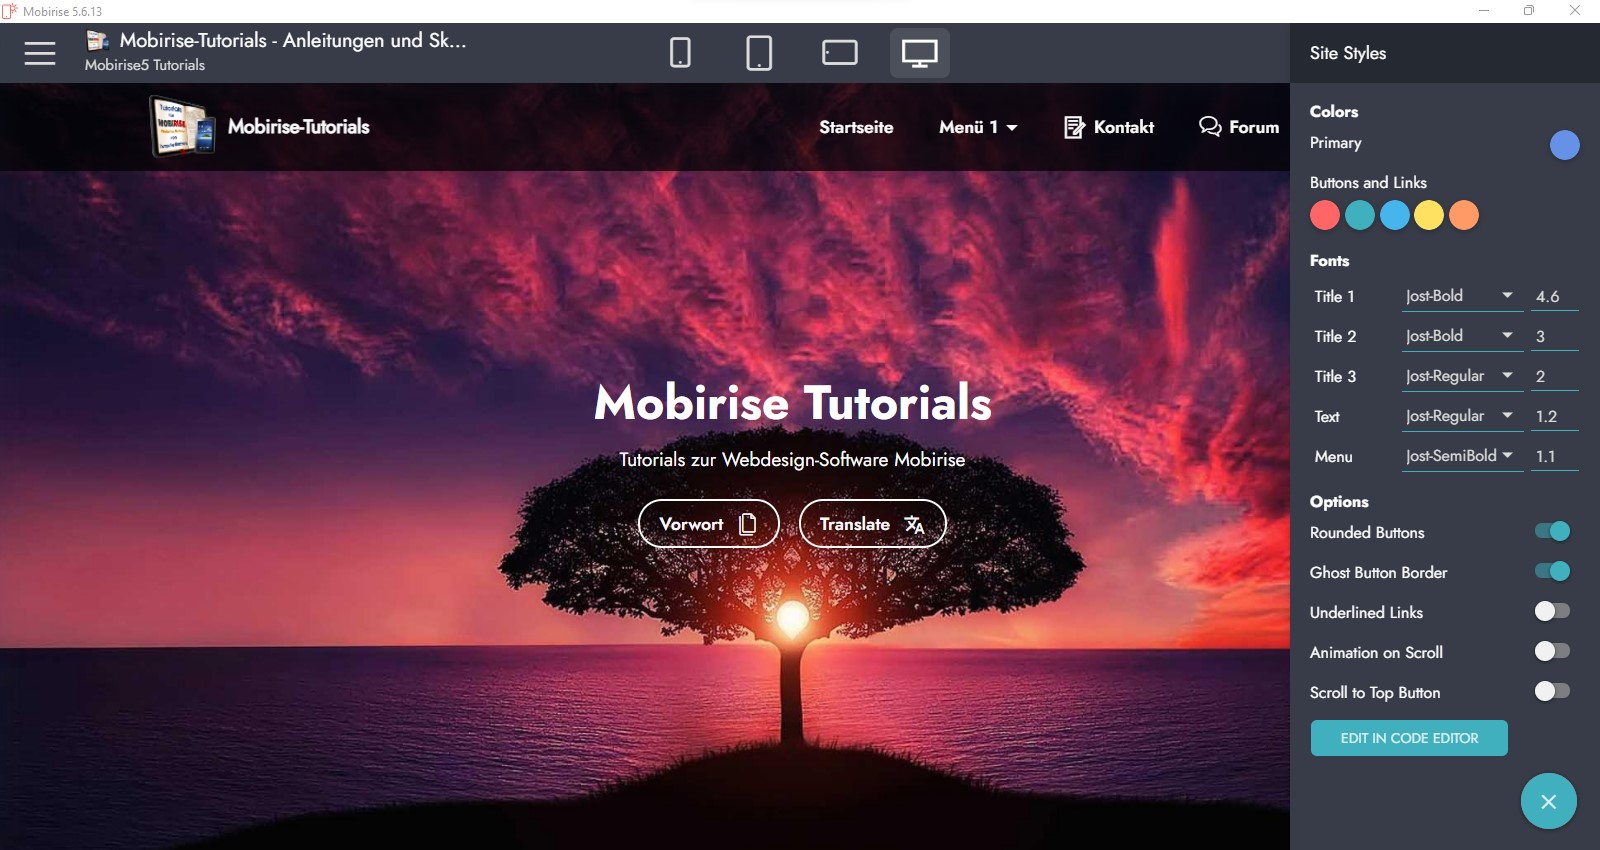1600x850 pixels.
Task: Click the Kontakt form icon
Action: (1074, 127)
